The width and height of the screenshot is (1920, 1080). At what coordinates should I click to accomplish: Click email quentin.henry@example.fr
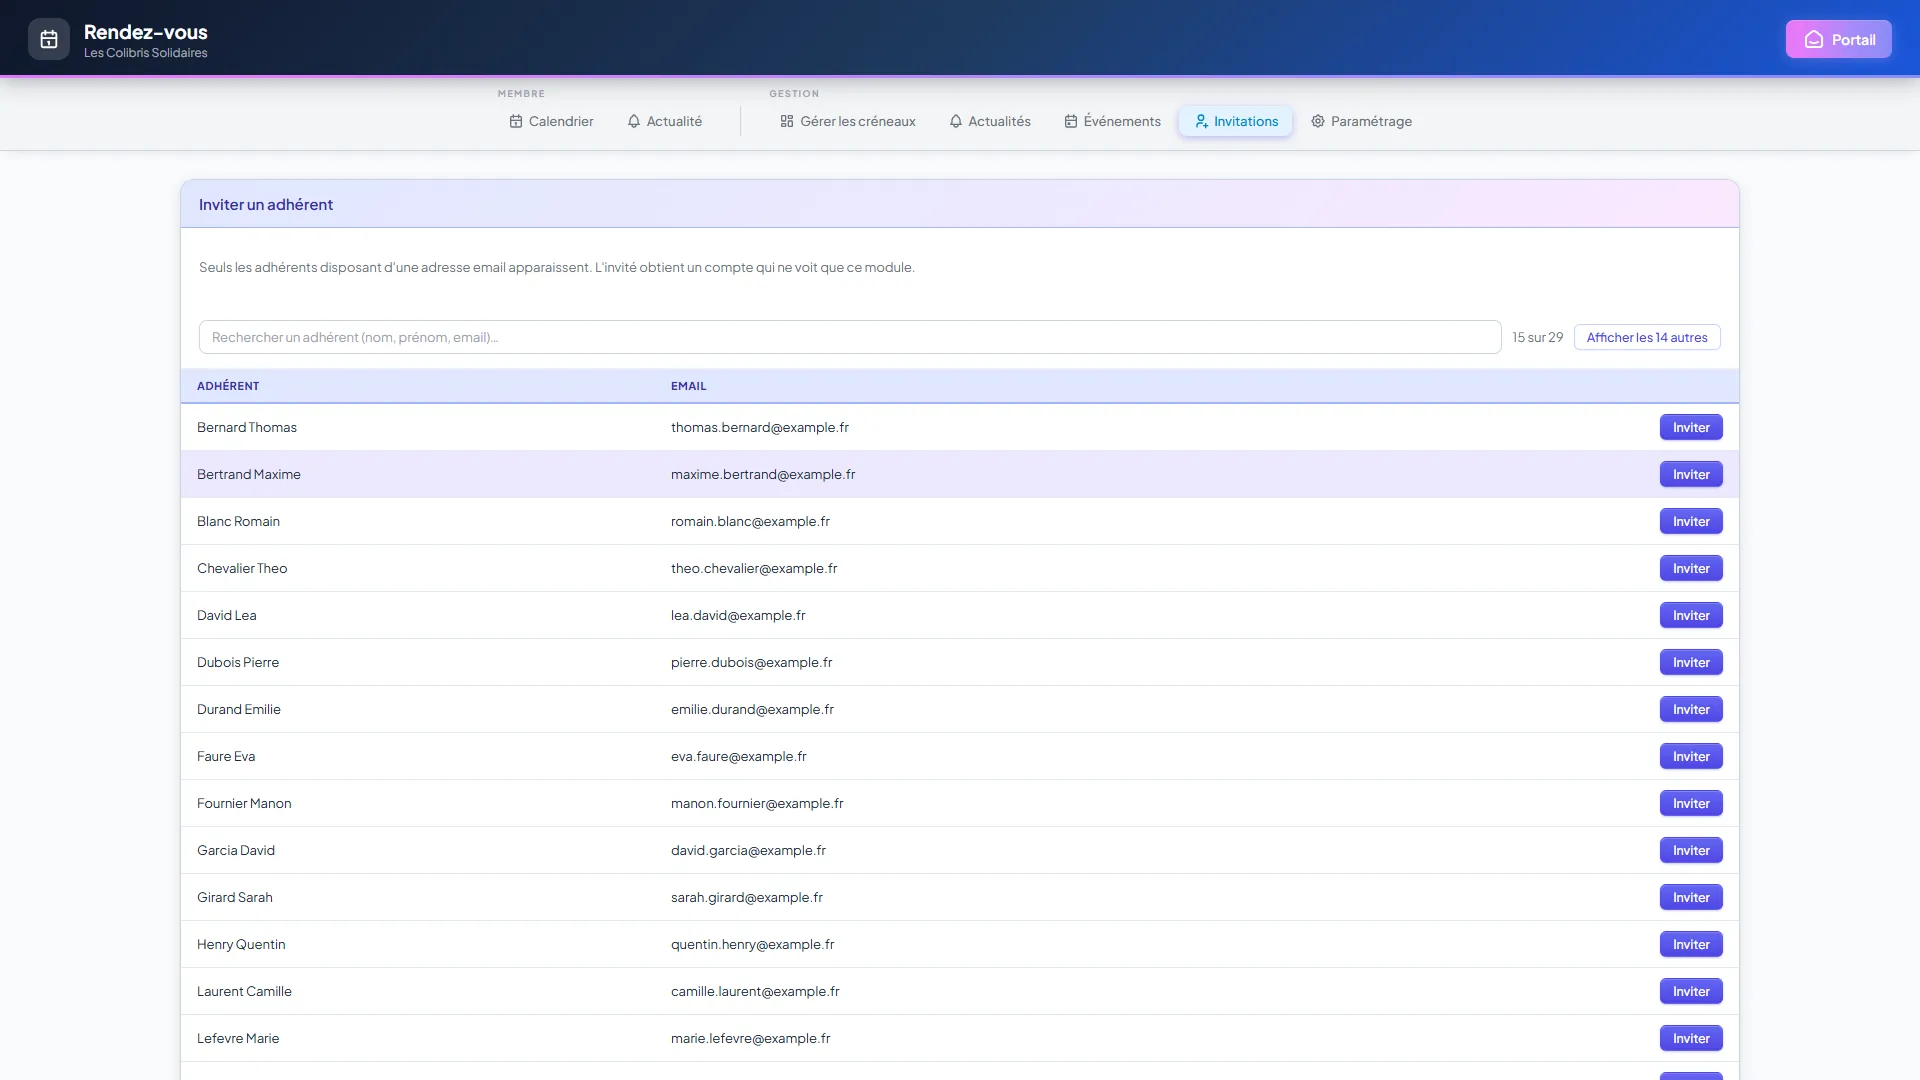(x=752, y=944)
